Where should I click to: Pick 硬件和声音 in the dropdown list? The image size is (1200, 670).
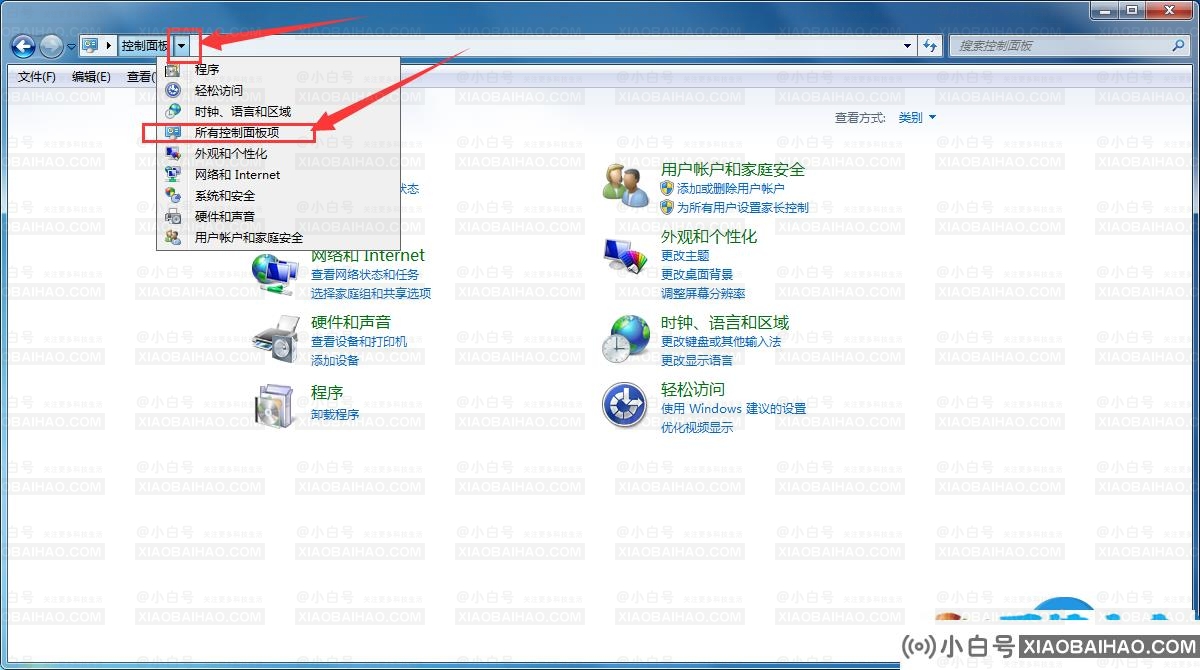279,216
